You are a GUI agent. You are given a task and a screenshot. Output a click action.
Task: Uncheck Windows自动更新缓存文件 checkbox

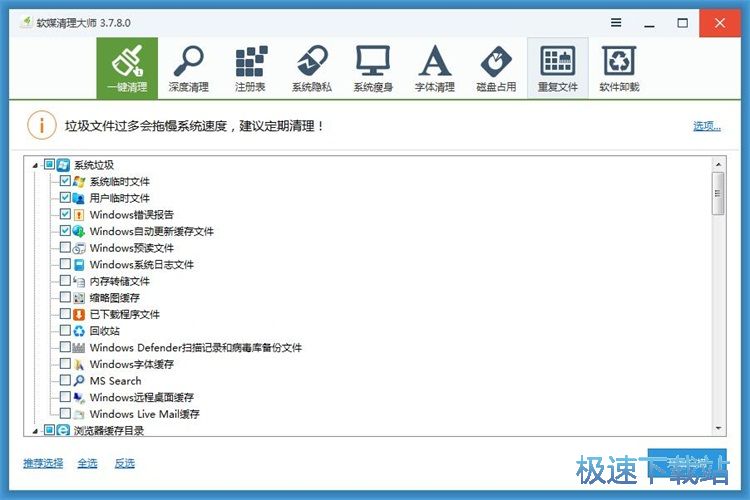65,231
